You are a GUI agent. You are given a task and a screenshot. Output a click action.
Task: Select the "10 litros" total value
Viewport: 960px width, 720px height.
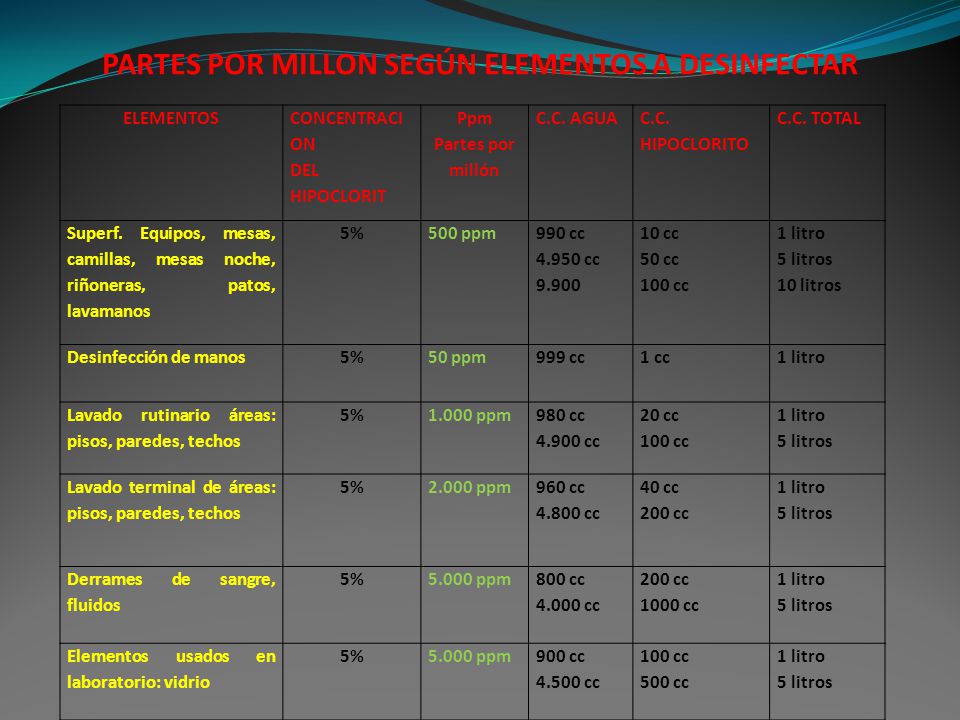[809, 285]
